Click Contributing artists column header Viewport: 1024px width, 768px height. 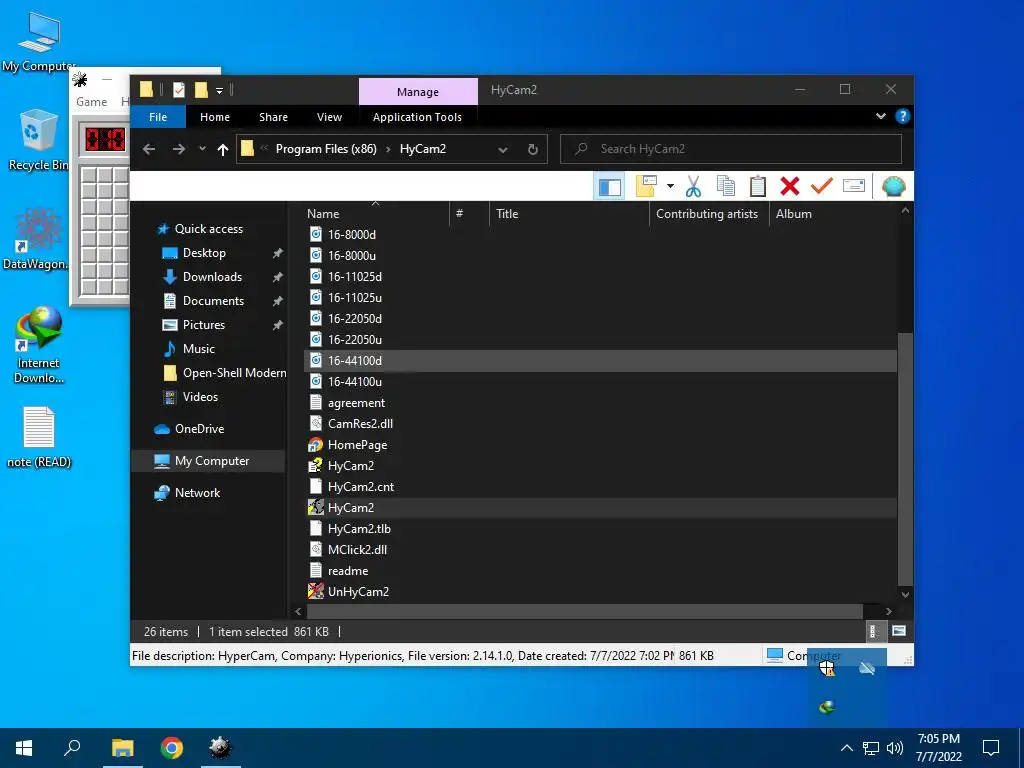click(x=708, y=214)
